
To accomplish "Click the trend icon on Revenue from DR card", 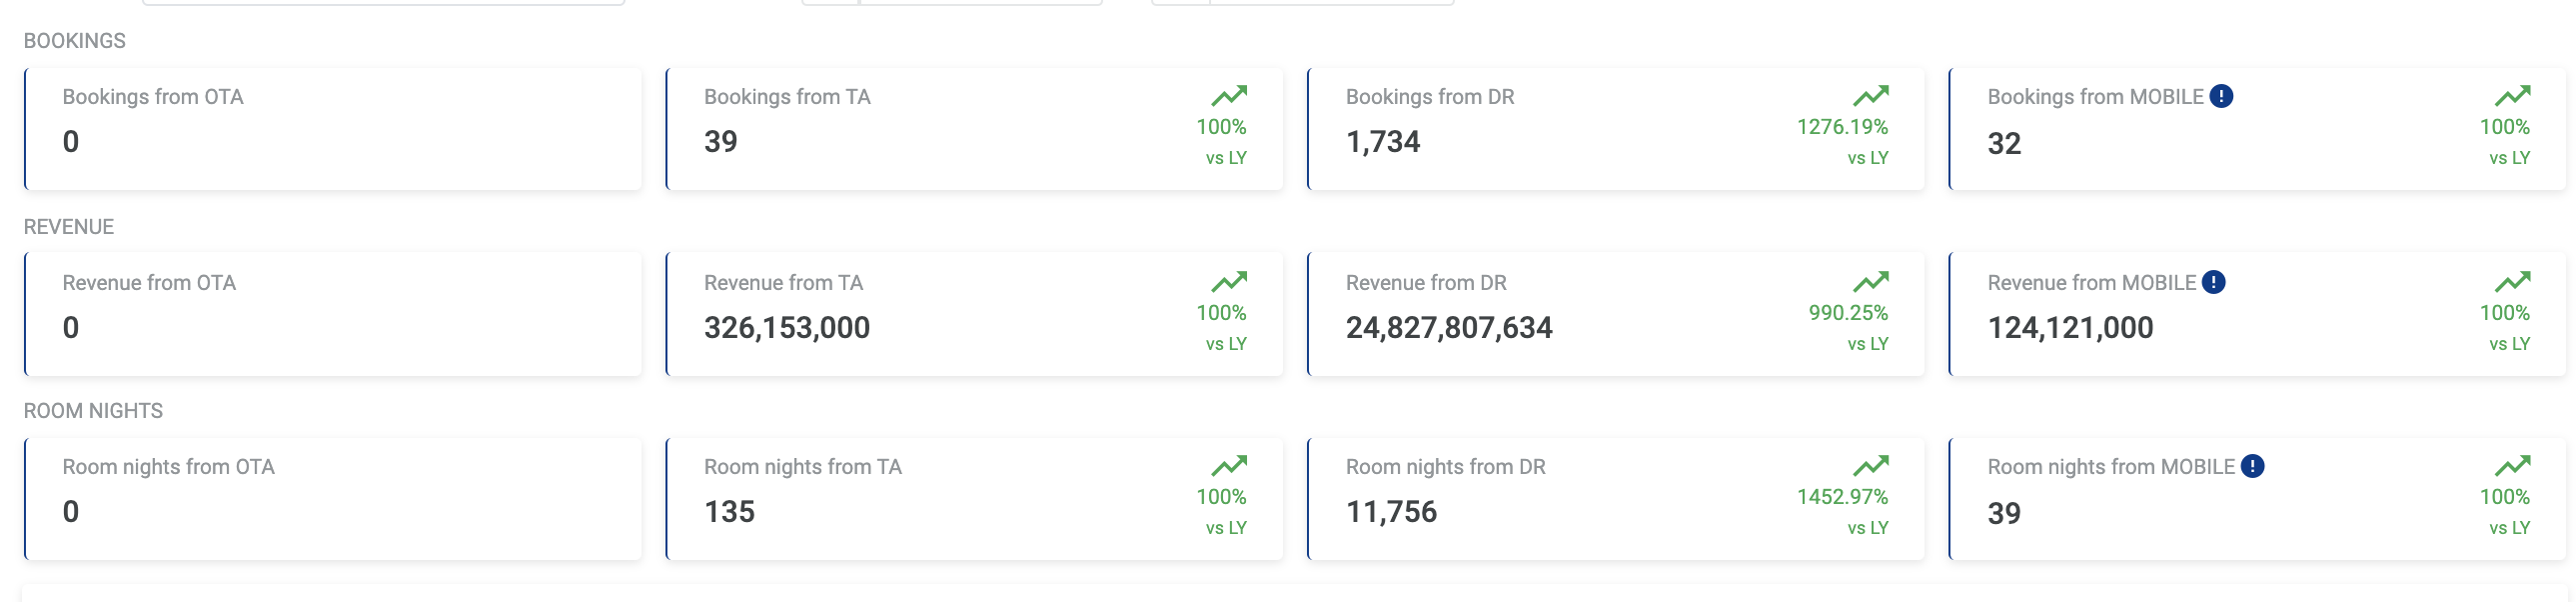I will [1871, 282].
